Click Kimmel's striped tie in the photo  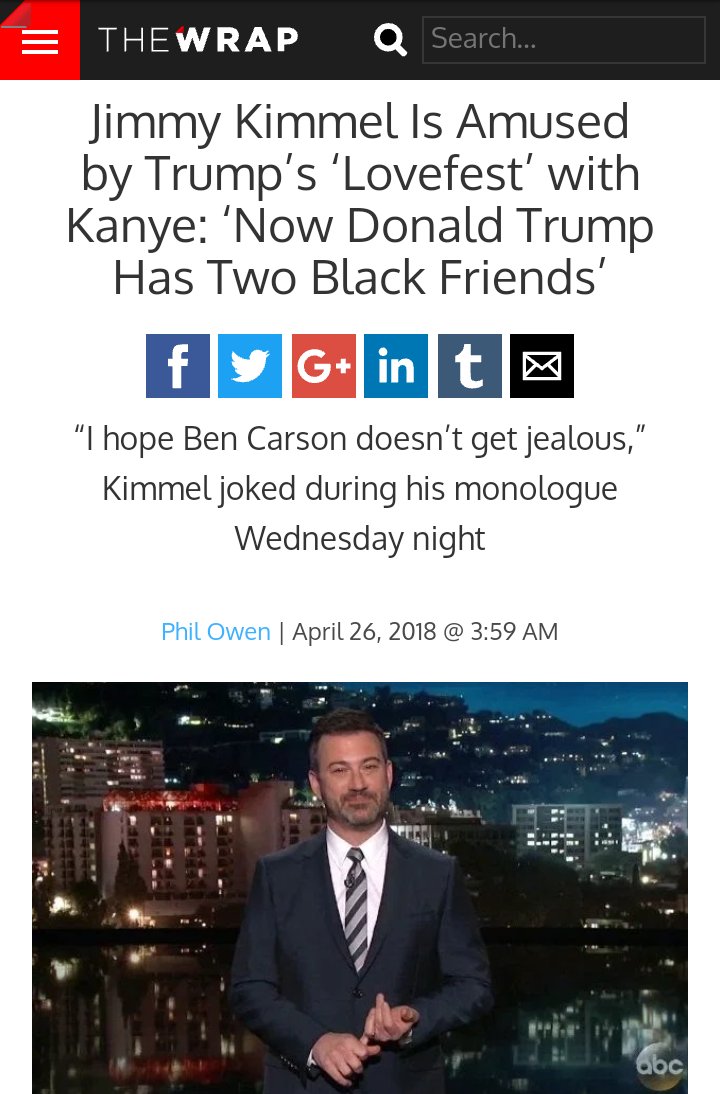coord(356,907)
